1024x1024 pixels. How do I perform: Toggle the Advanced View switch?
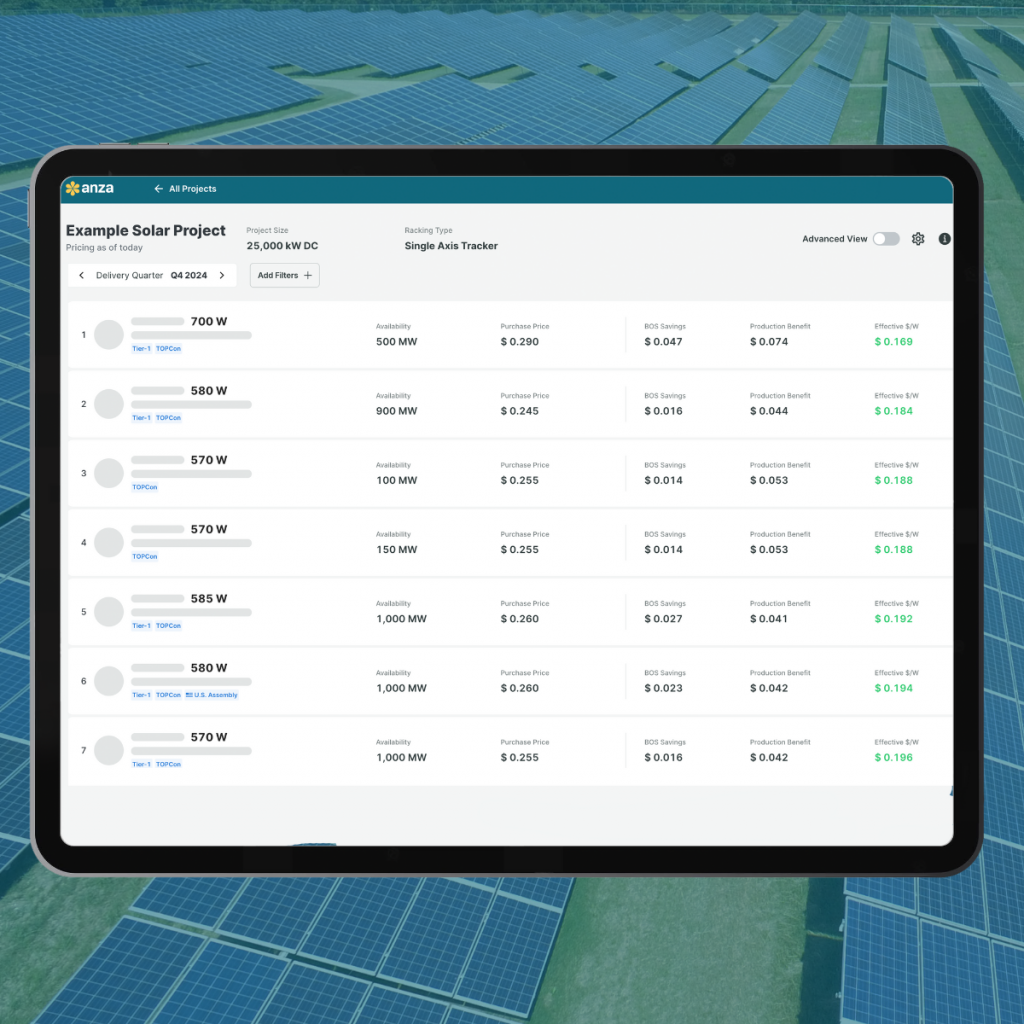[x=885, y=239]
